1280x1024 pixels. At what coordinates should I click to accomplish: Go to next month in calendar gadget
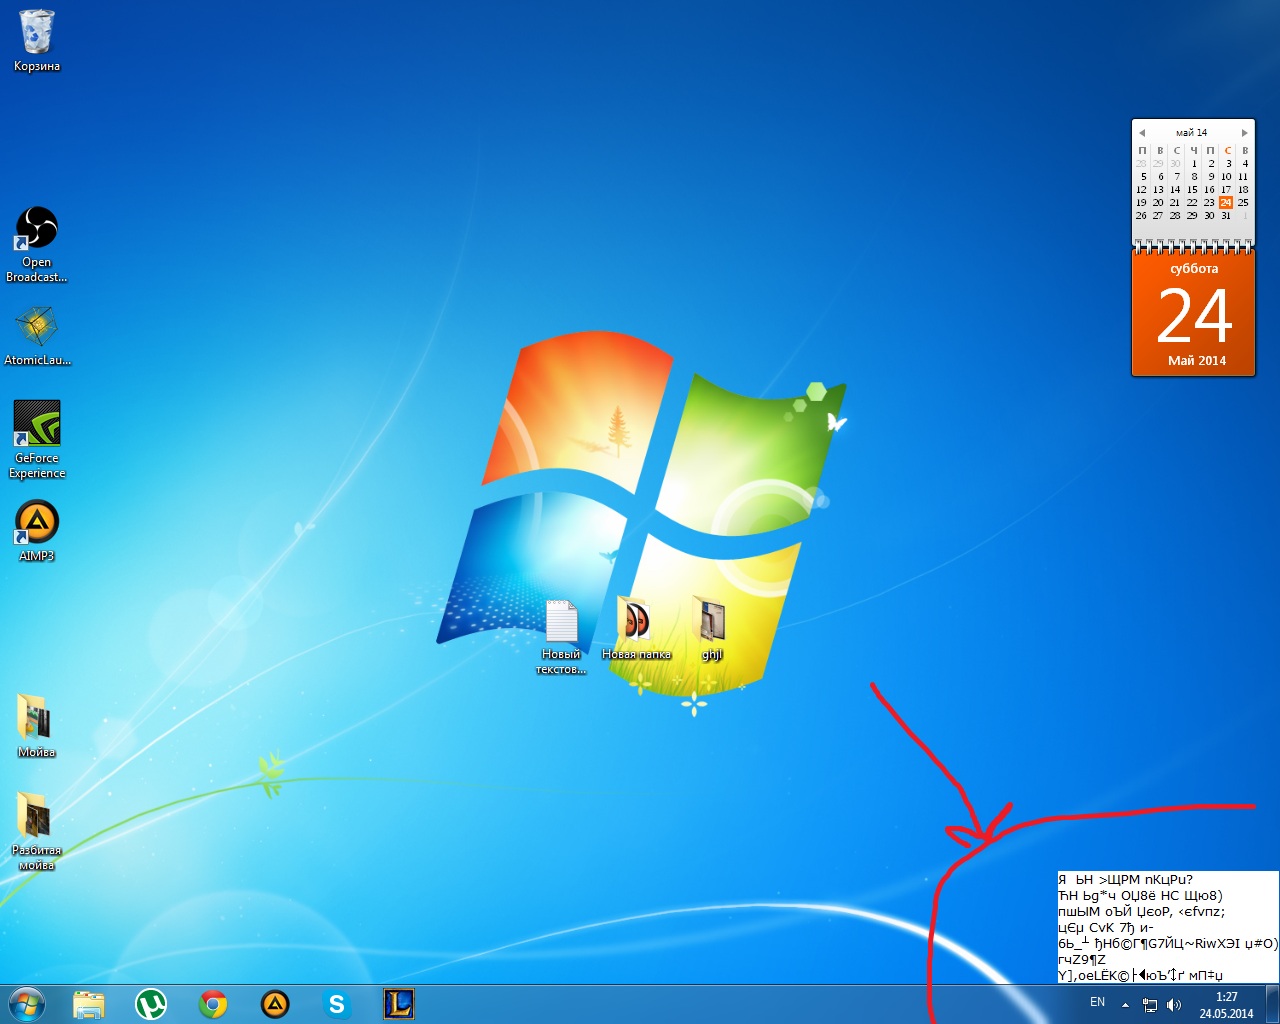1244,132
